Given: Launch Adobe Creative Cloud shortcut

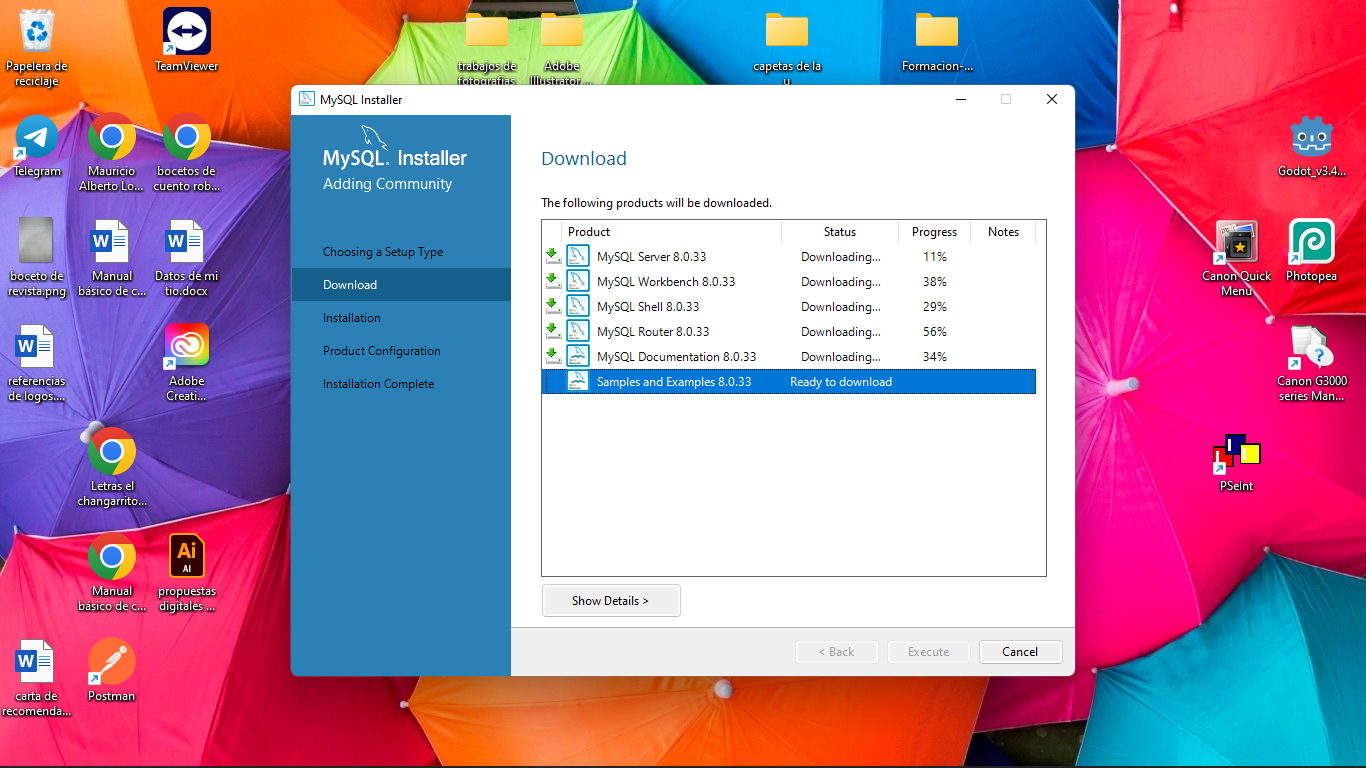Looking at the screenshot, I should 187,362.
